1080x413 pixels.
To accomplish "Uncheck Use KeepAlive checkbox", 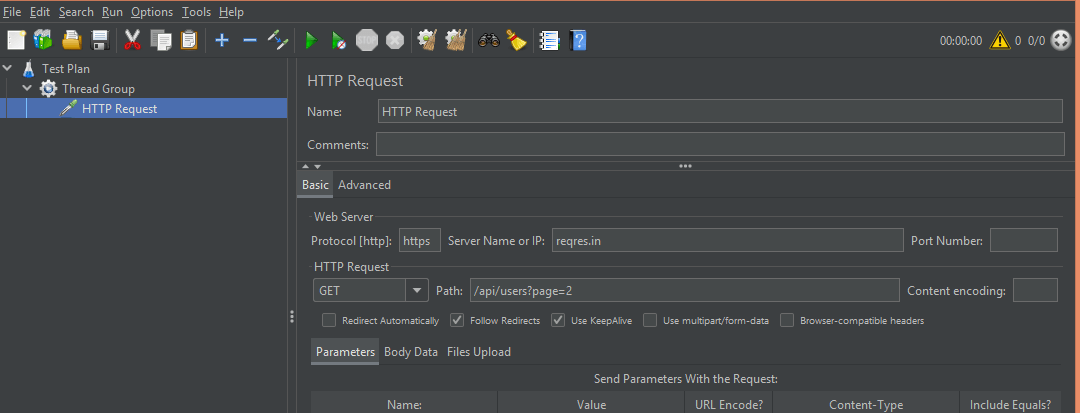I will tap(559, 320).
